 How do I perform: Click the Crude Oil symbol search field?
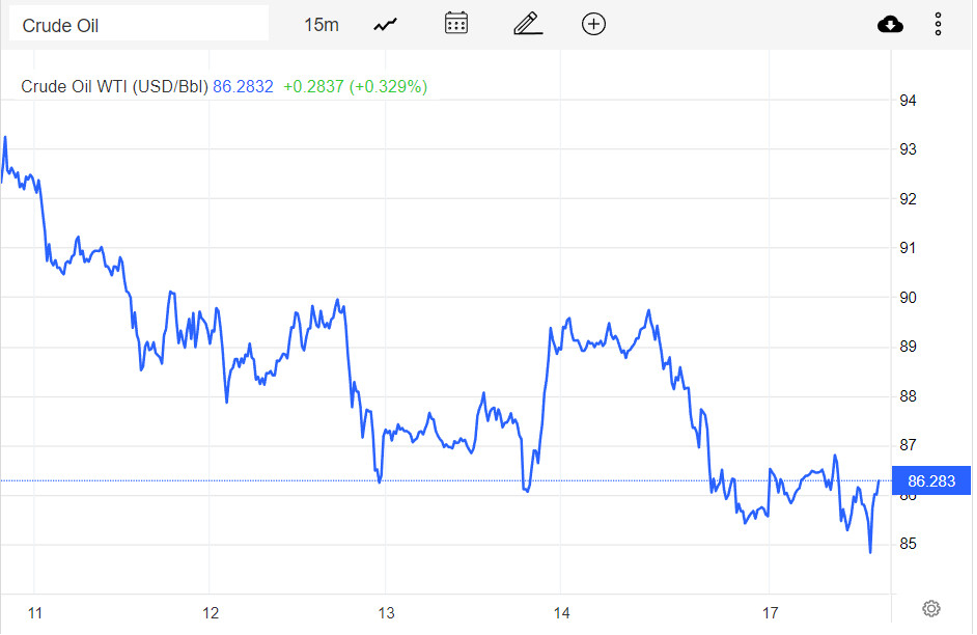click(138, 25)
